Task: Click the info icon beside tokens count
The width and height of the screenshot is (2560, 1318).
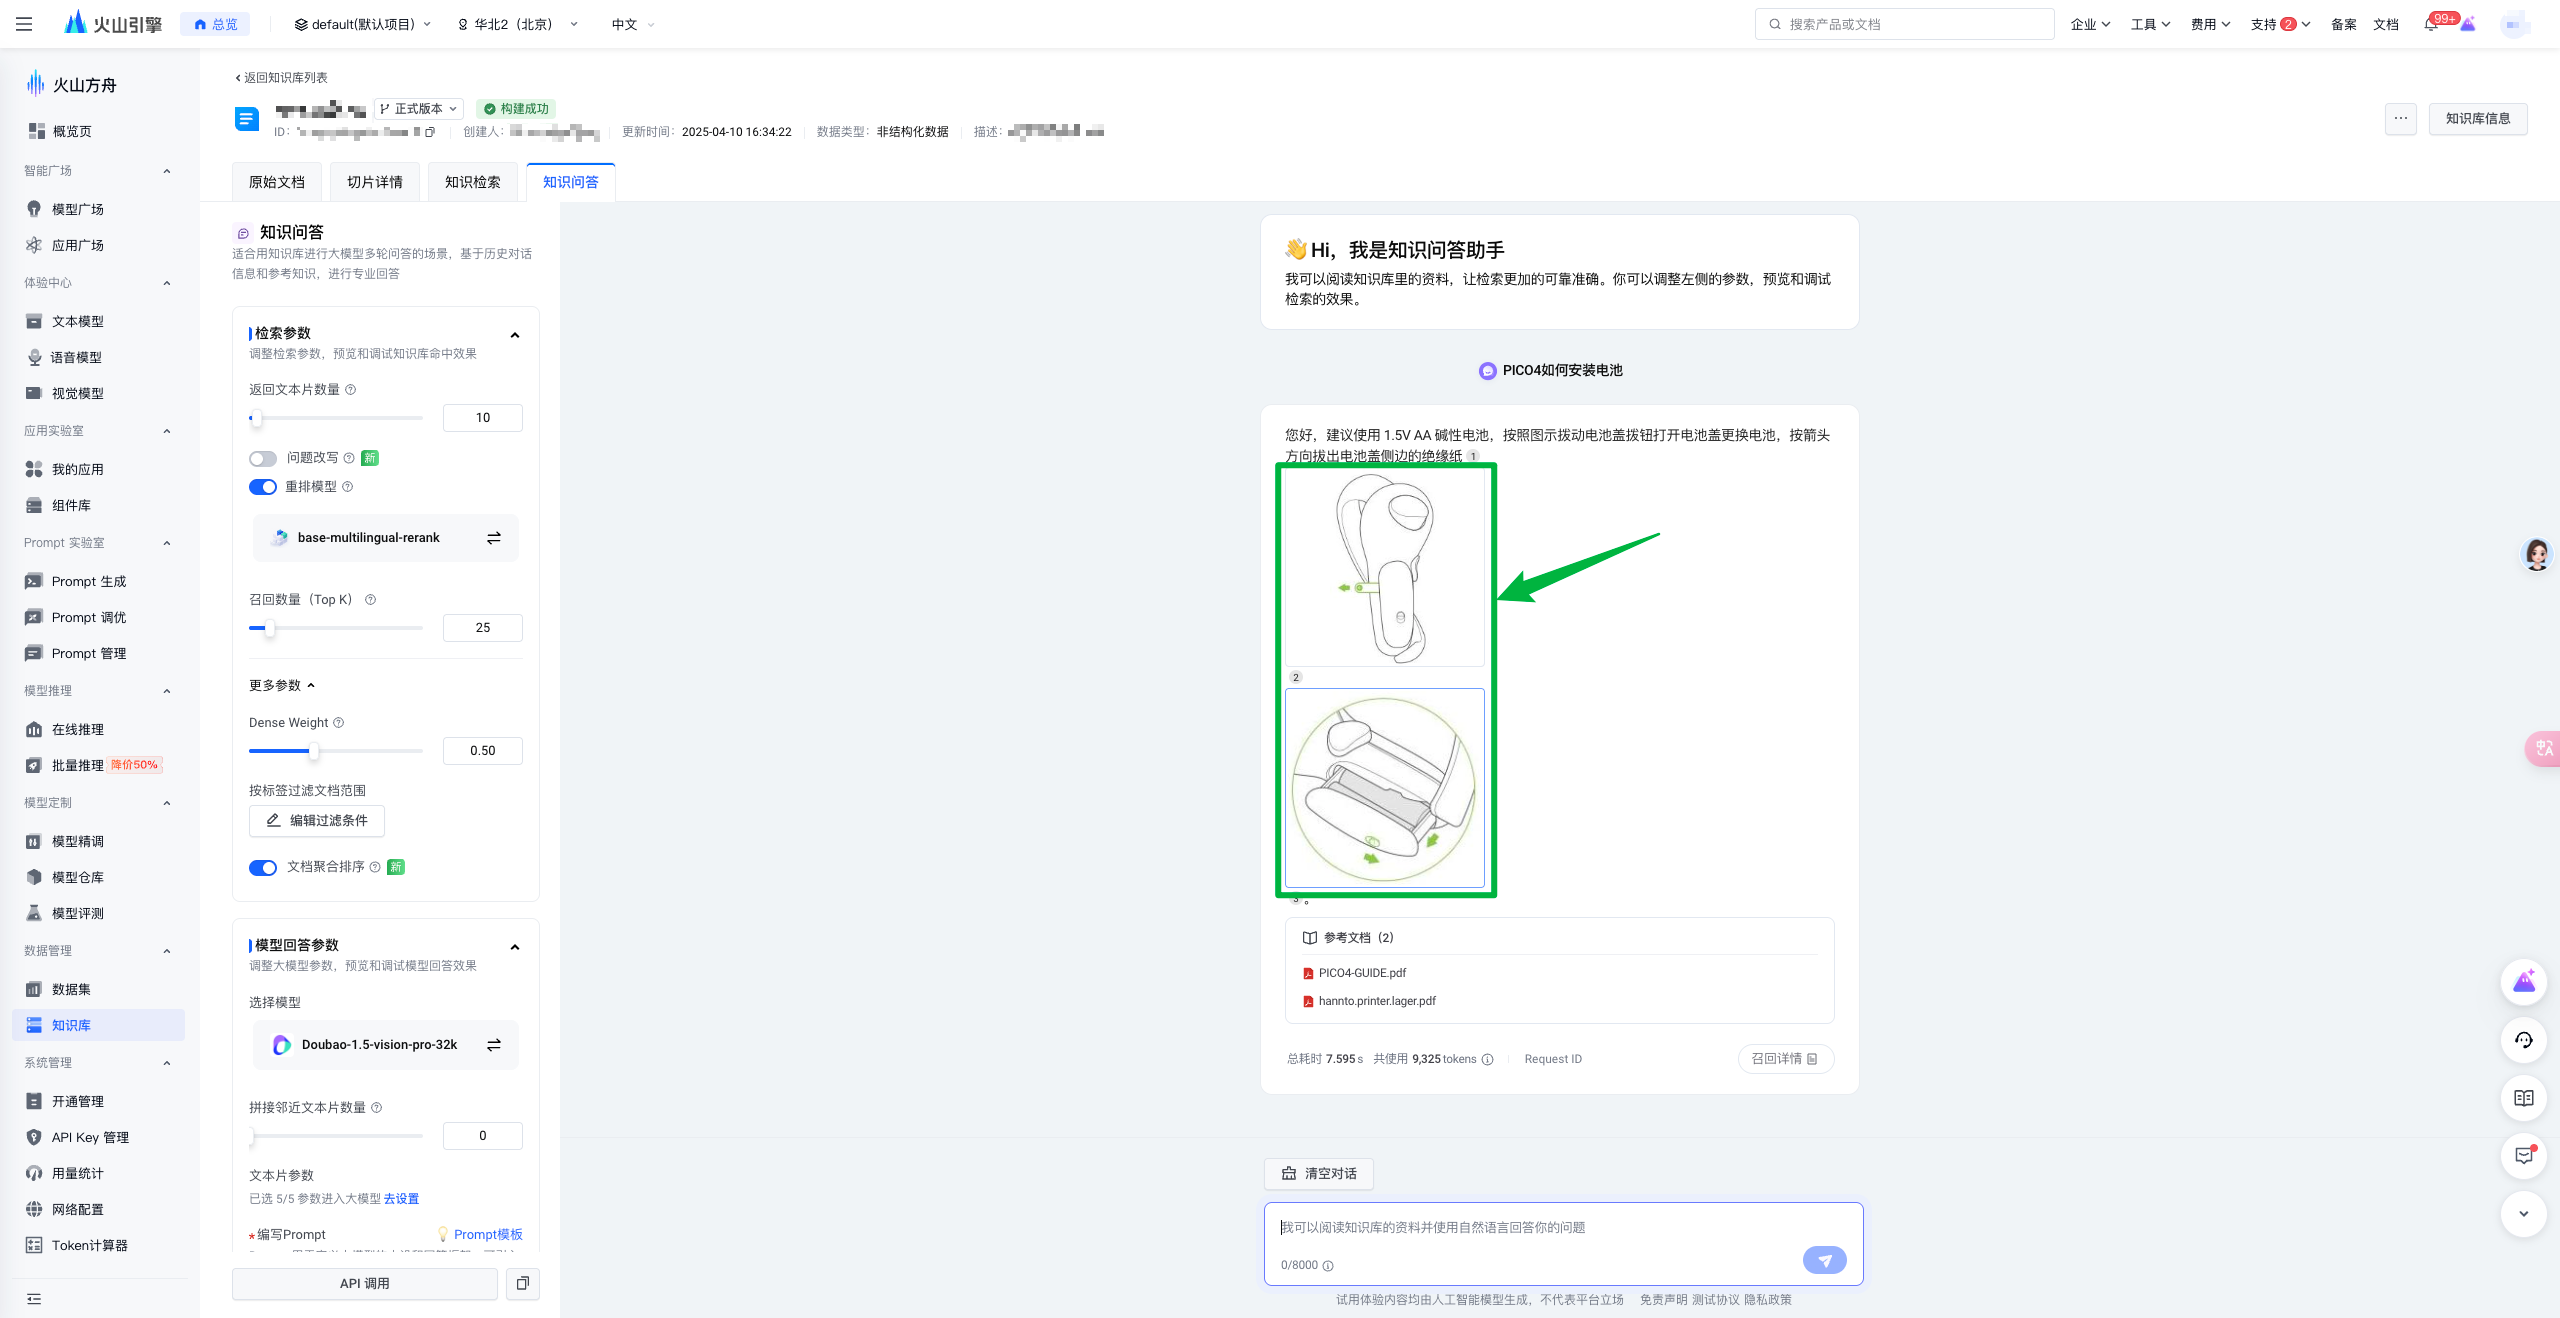Action: pos(1488,1059)
